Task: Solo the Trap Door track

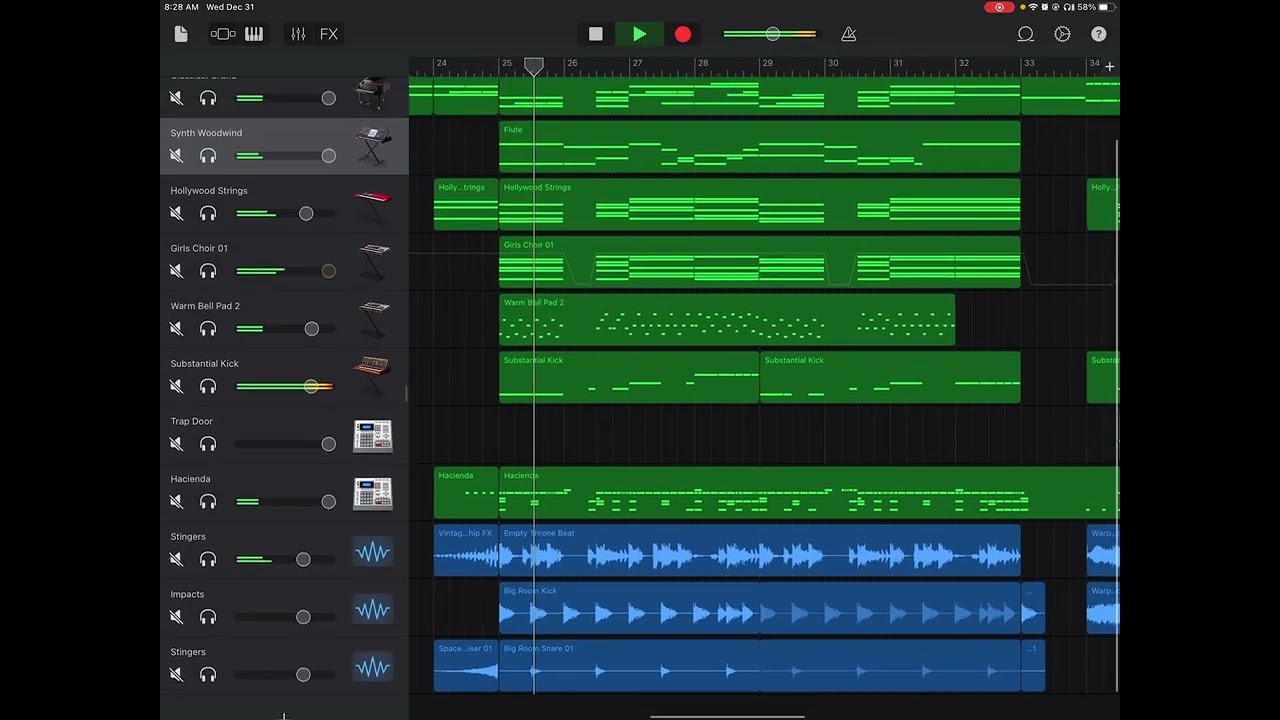Action: click(x=208, y=444)
